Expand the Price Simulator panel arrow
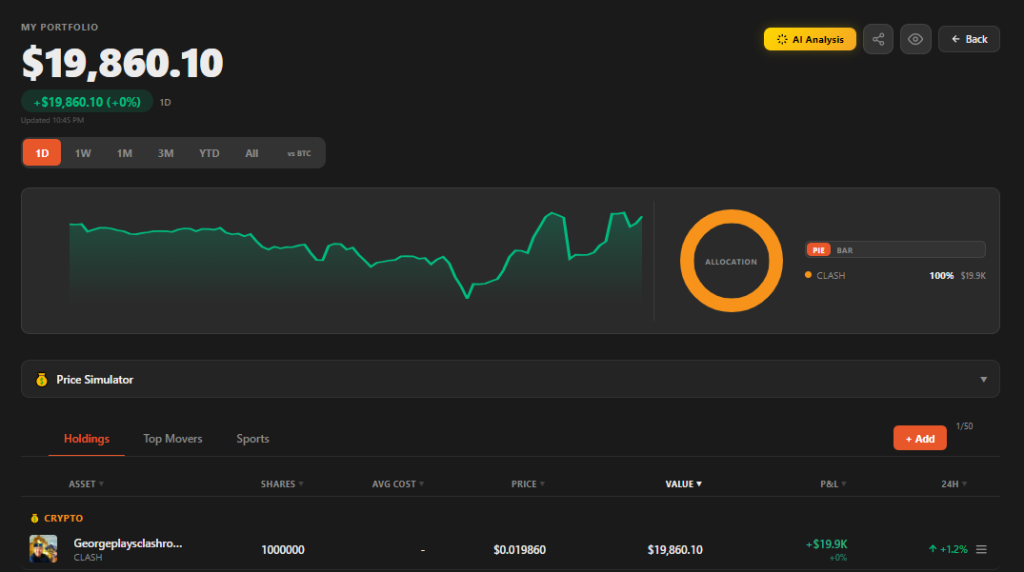The image size is (1024, 572). [x=983, y=380]
